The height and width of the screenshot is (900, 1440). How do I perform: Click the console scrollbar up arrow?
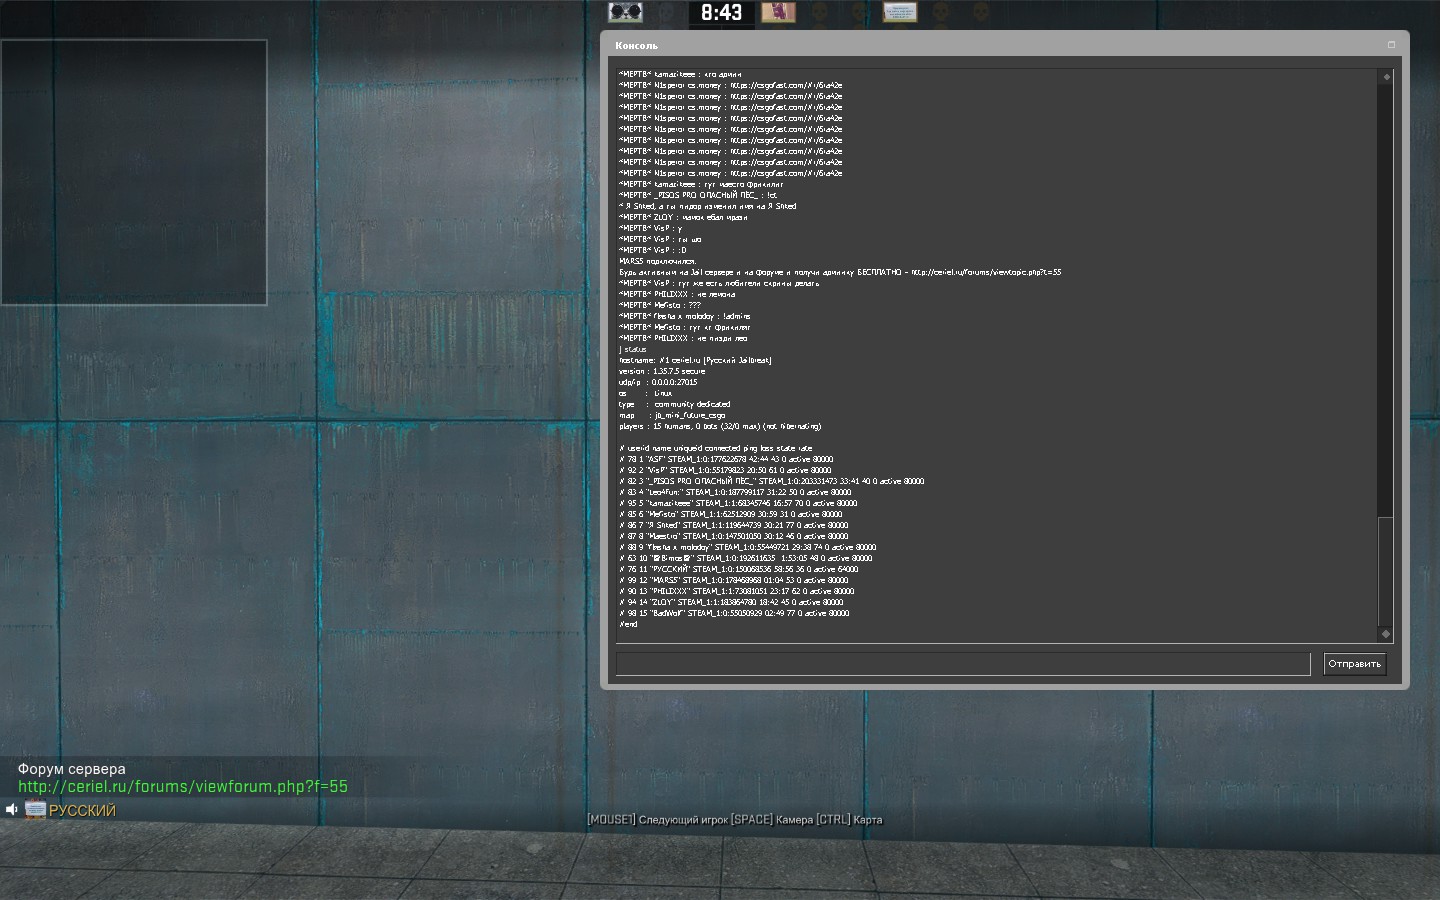pyautogui.click(x=1386, y=77)
